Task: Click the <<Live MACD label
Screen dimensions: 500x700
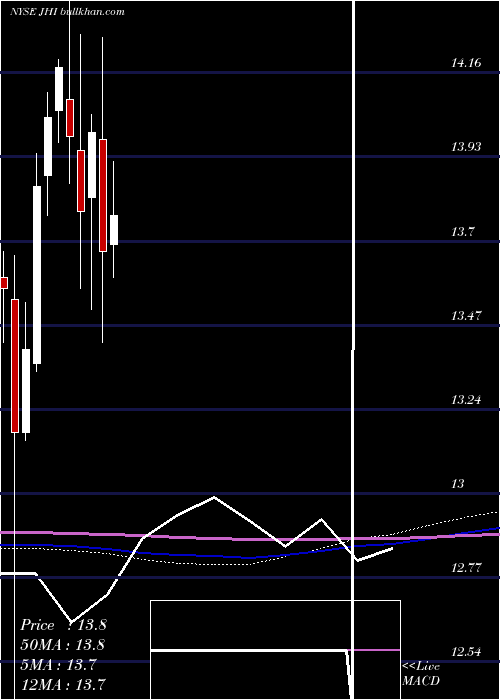Action: (421, 673)
